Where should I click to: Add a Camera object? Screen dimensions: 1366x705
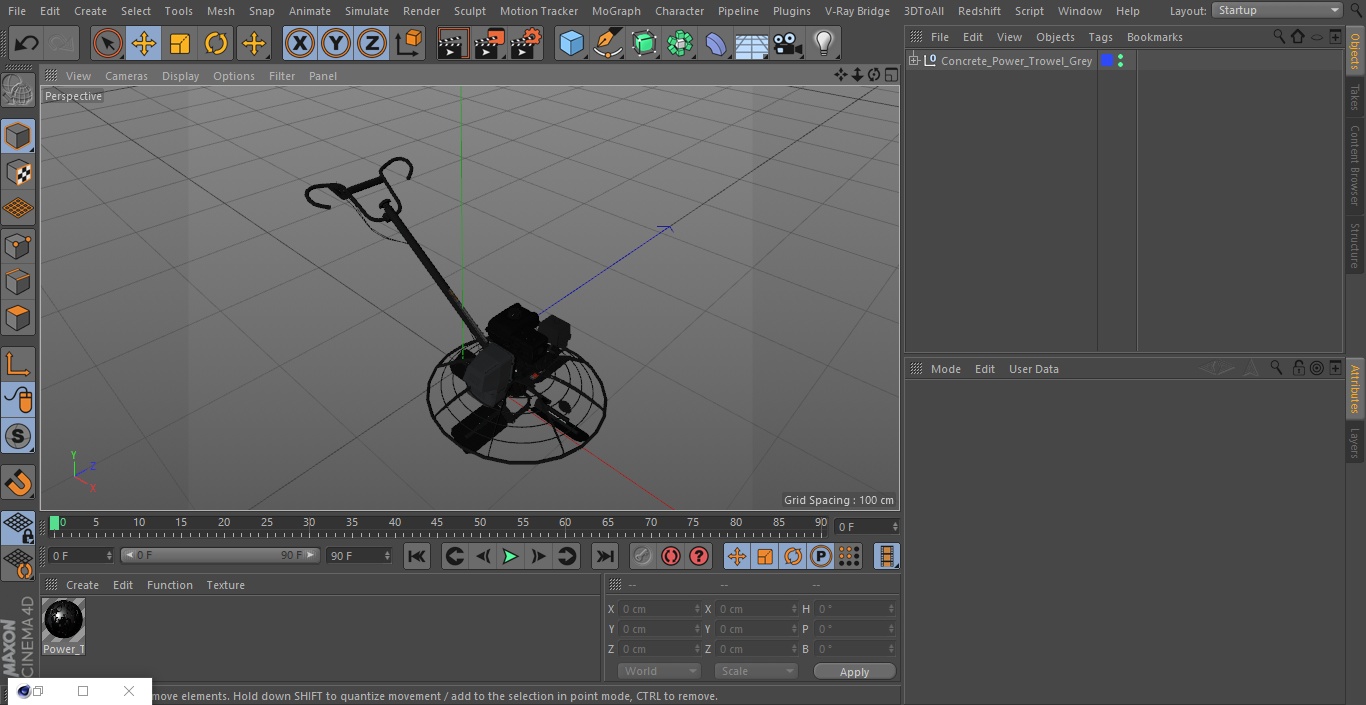click(788, 43)
